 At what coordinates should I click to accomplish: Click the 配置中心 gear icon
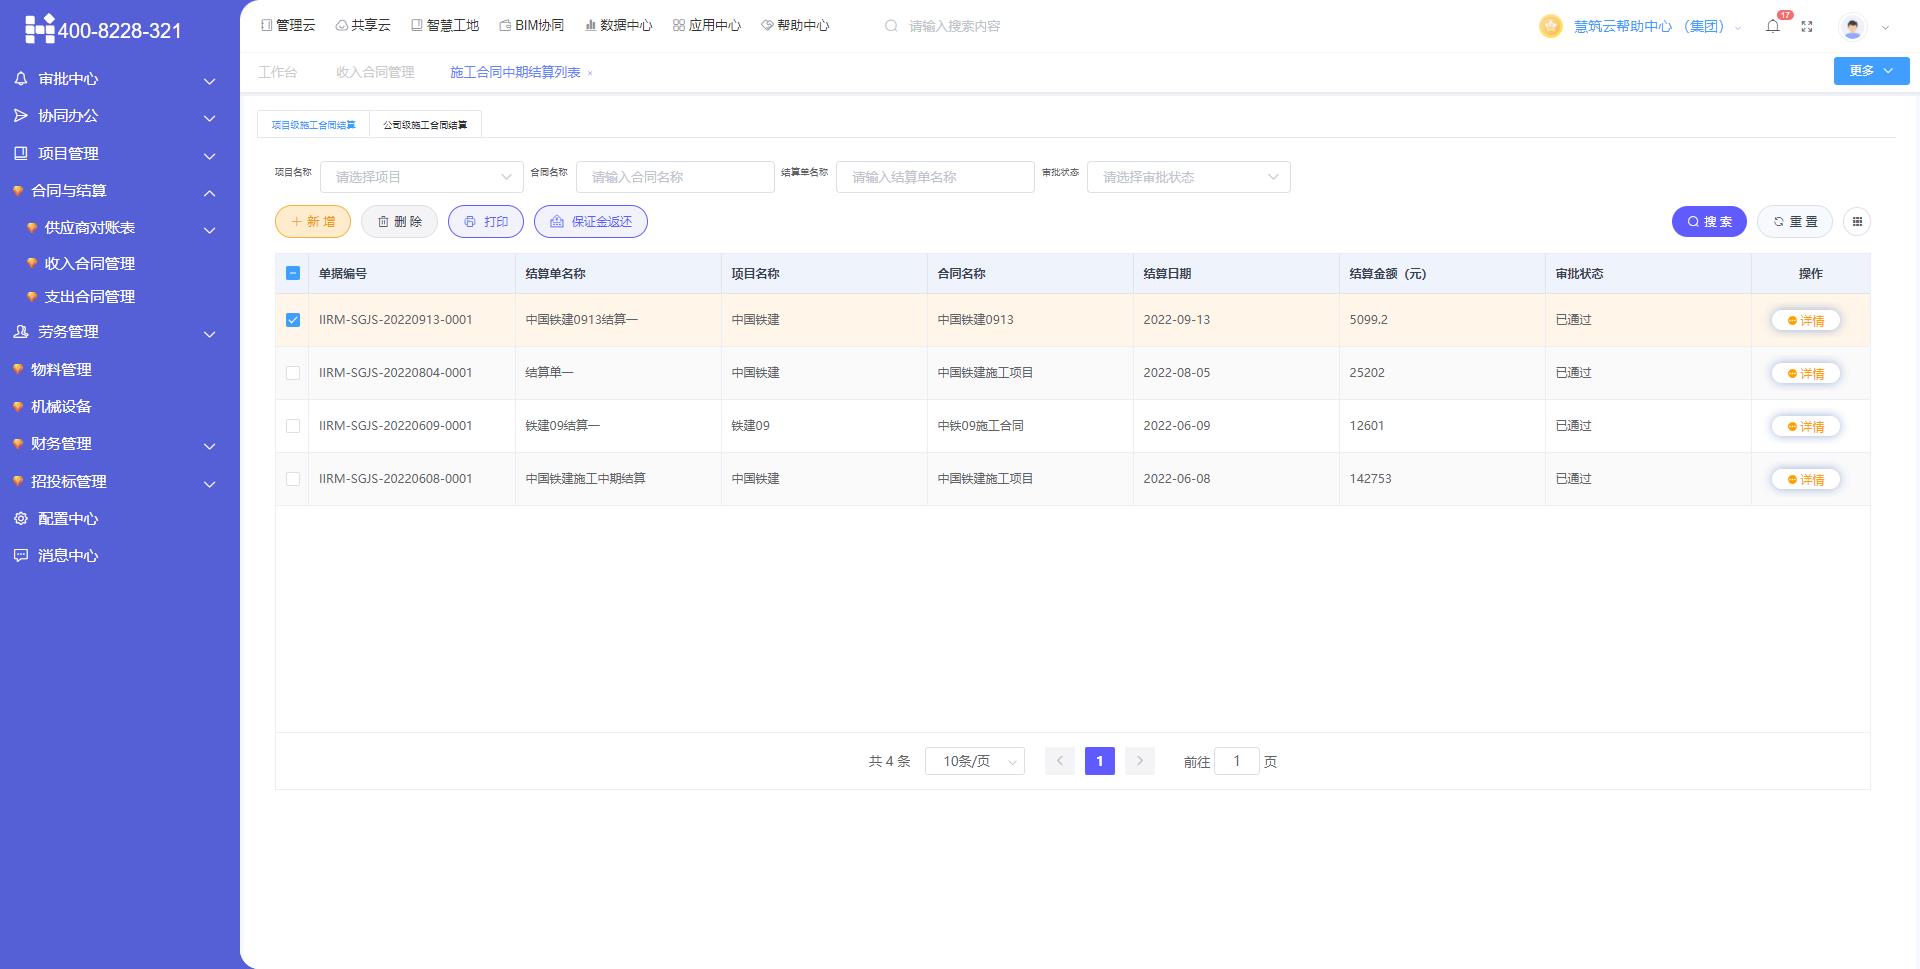click(20, 519)
